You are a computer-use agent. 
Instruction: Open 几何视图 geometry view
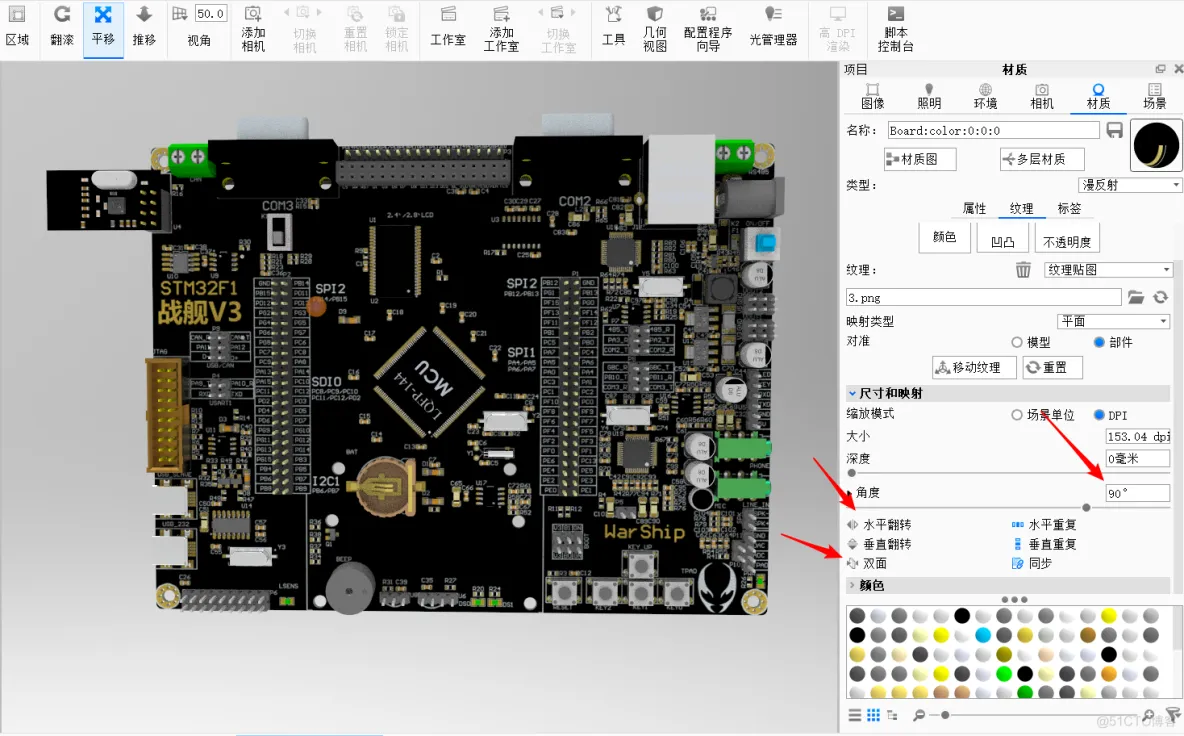[655, 29]
